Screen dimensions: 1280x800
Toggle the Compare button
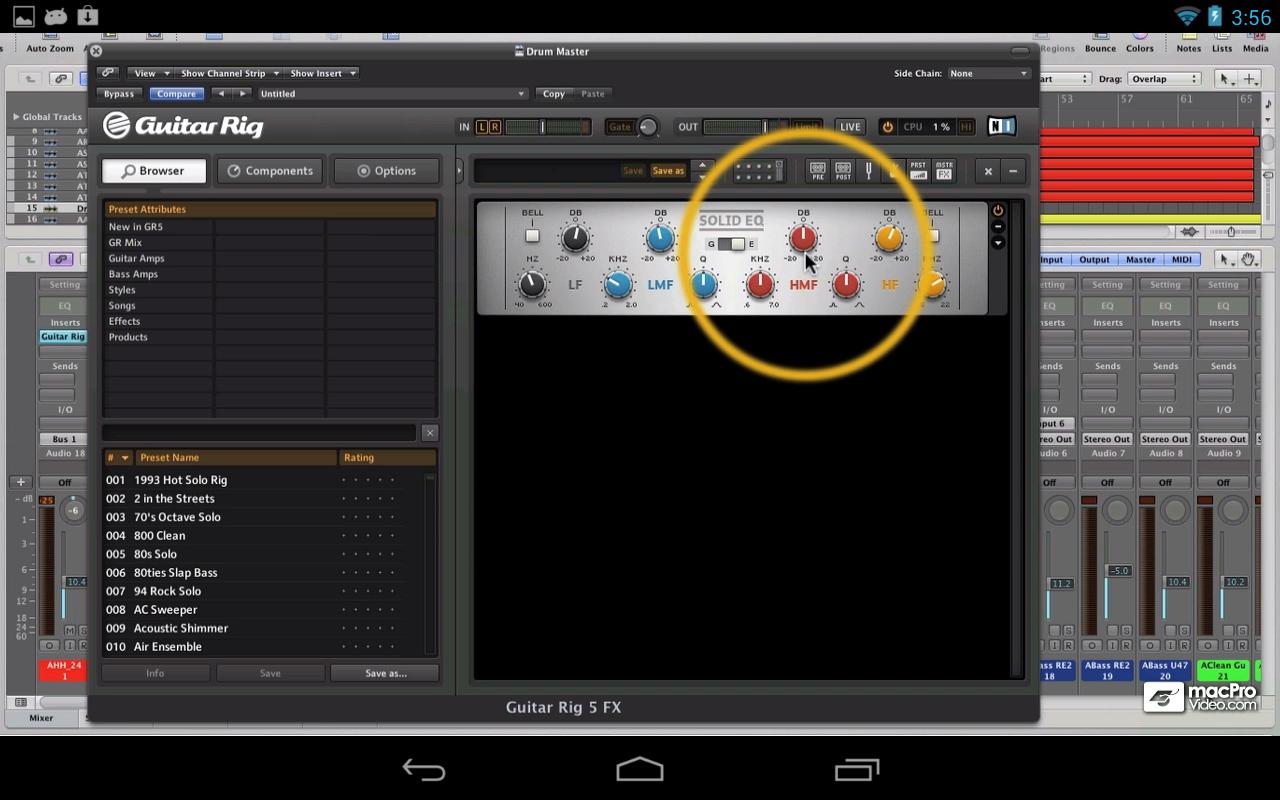point(176,94)
